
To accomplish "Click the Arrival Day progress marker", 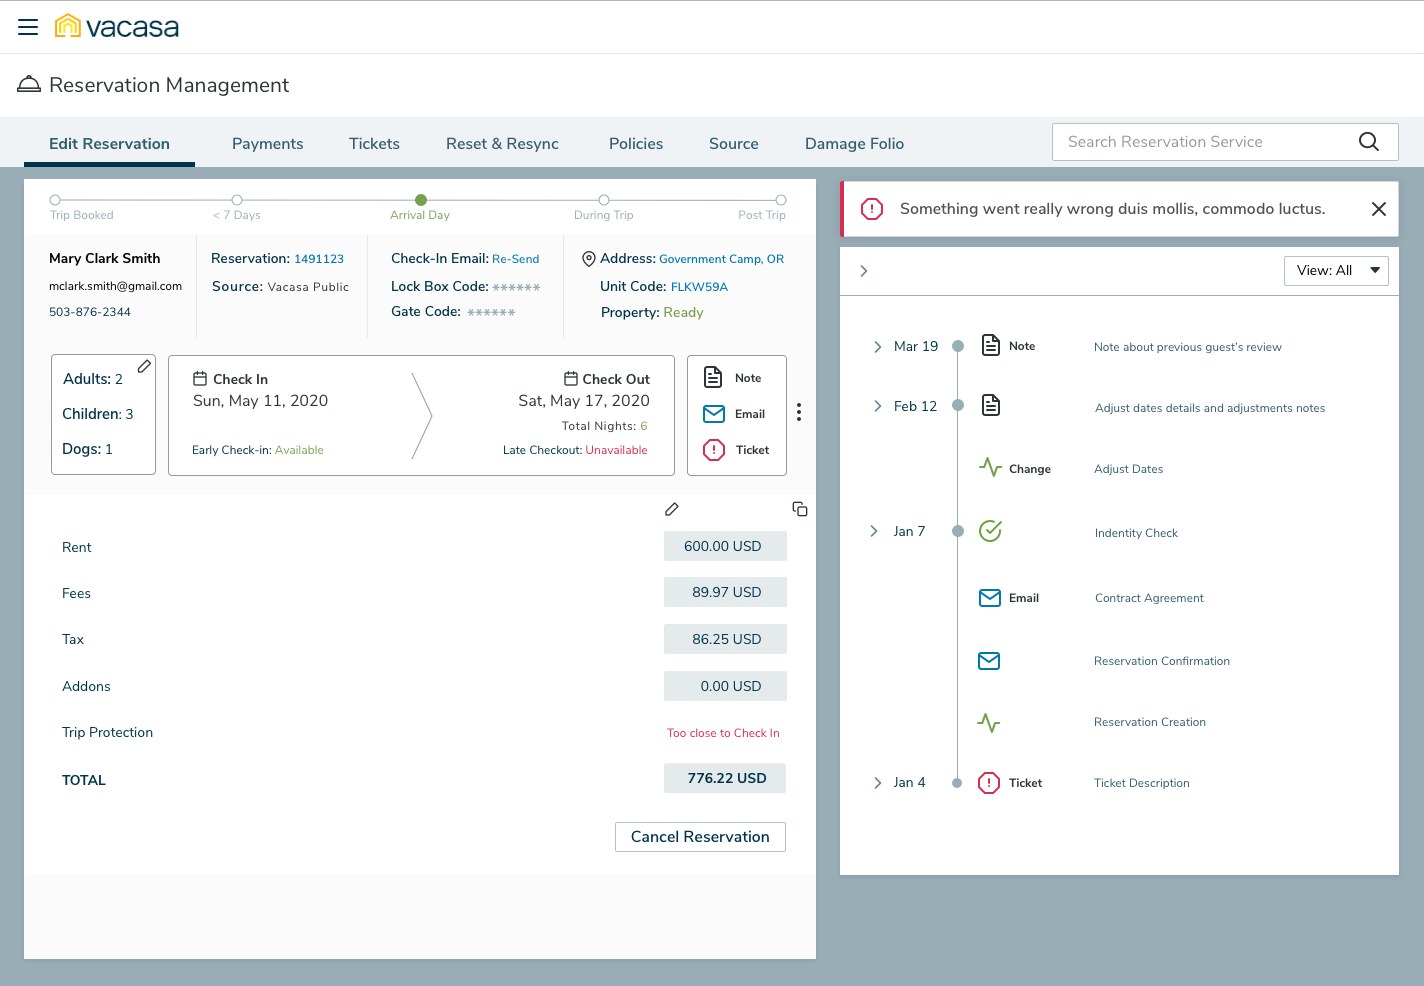I will coord(421,200).
